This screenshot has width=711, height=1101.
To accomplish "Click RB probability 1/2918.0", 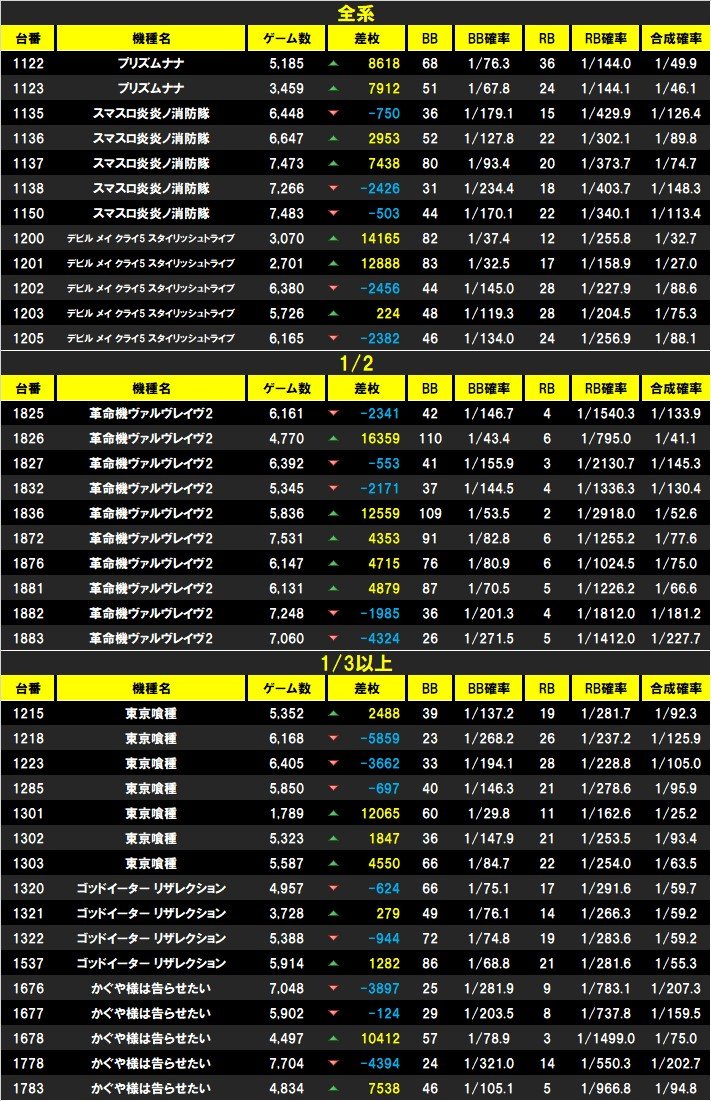I will (x=606, y=514).
